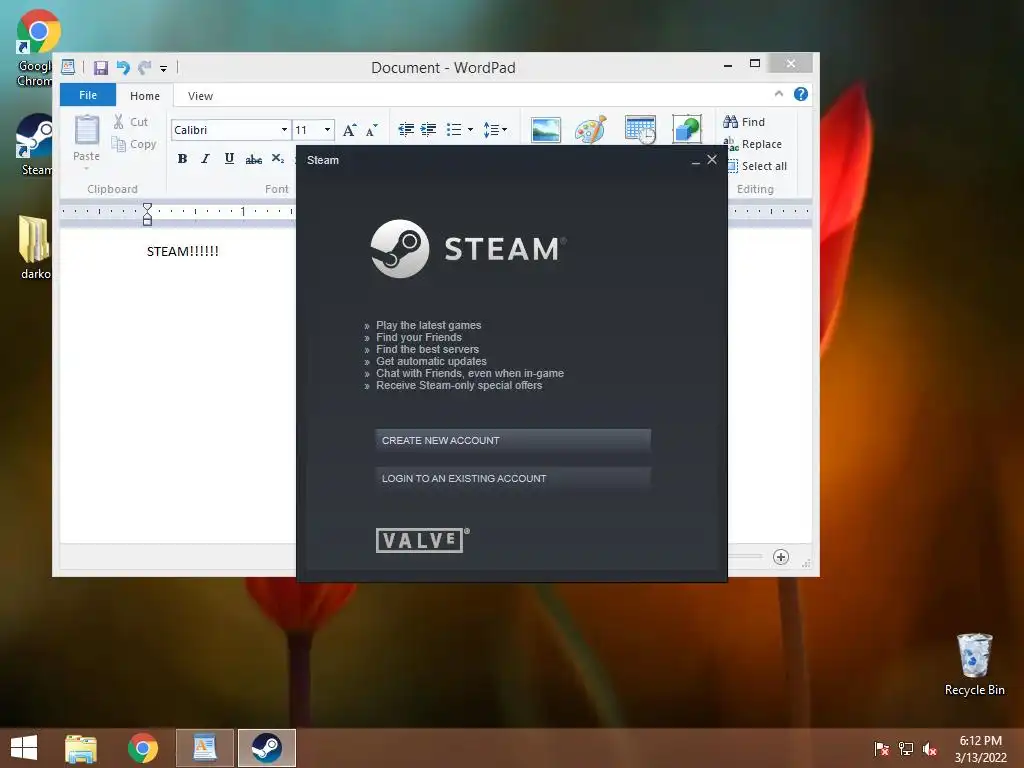Click the Redo arrow in WordPad
The image size is (1024, 768).
tap(144, 67)
